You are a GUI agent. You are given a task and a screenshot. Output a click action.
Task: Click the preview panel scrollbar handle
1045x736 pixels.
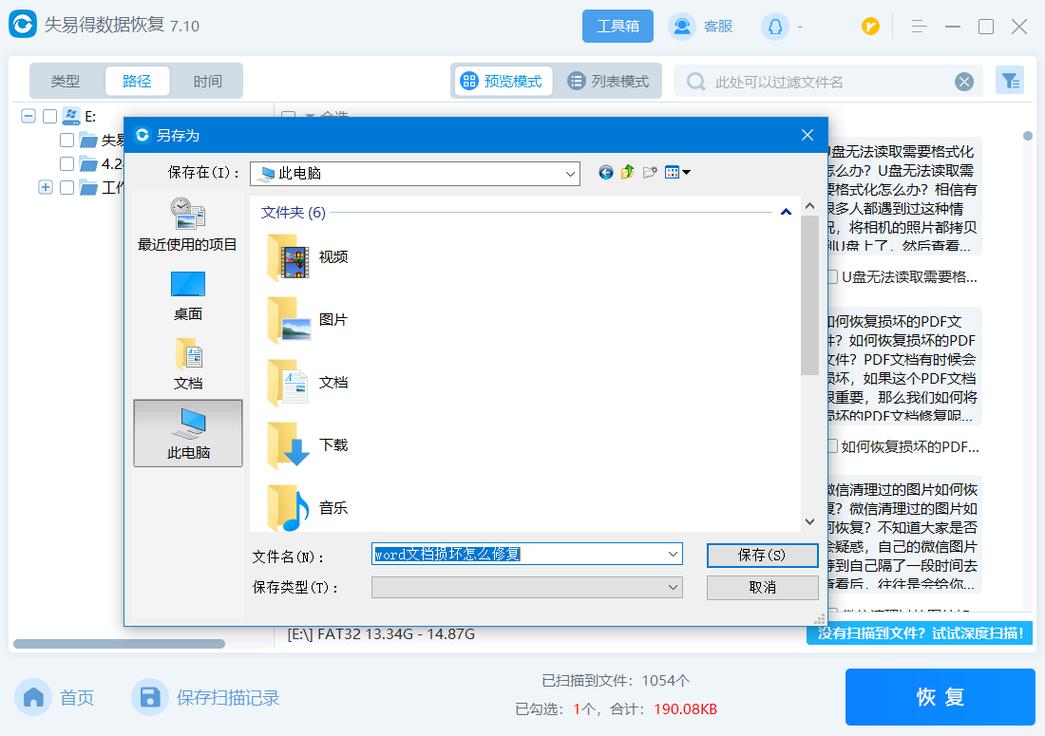(x=1027, y=136)
